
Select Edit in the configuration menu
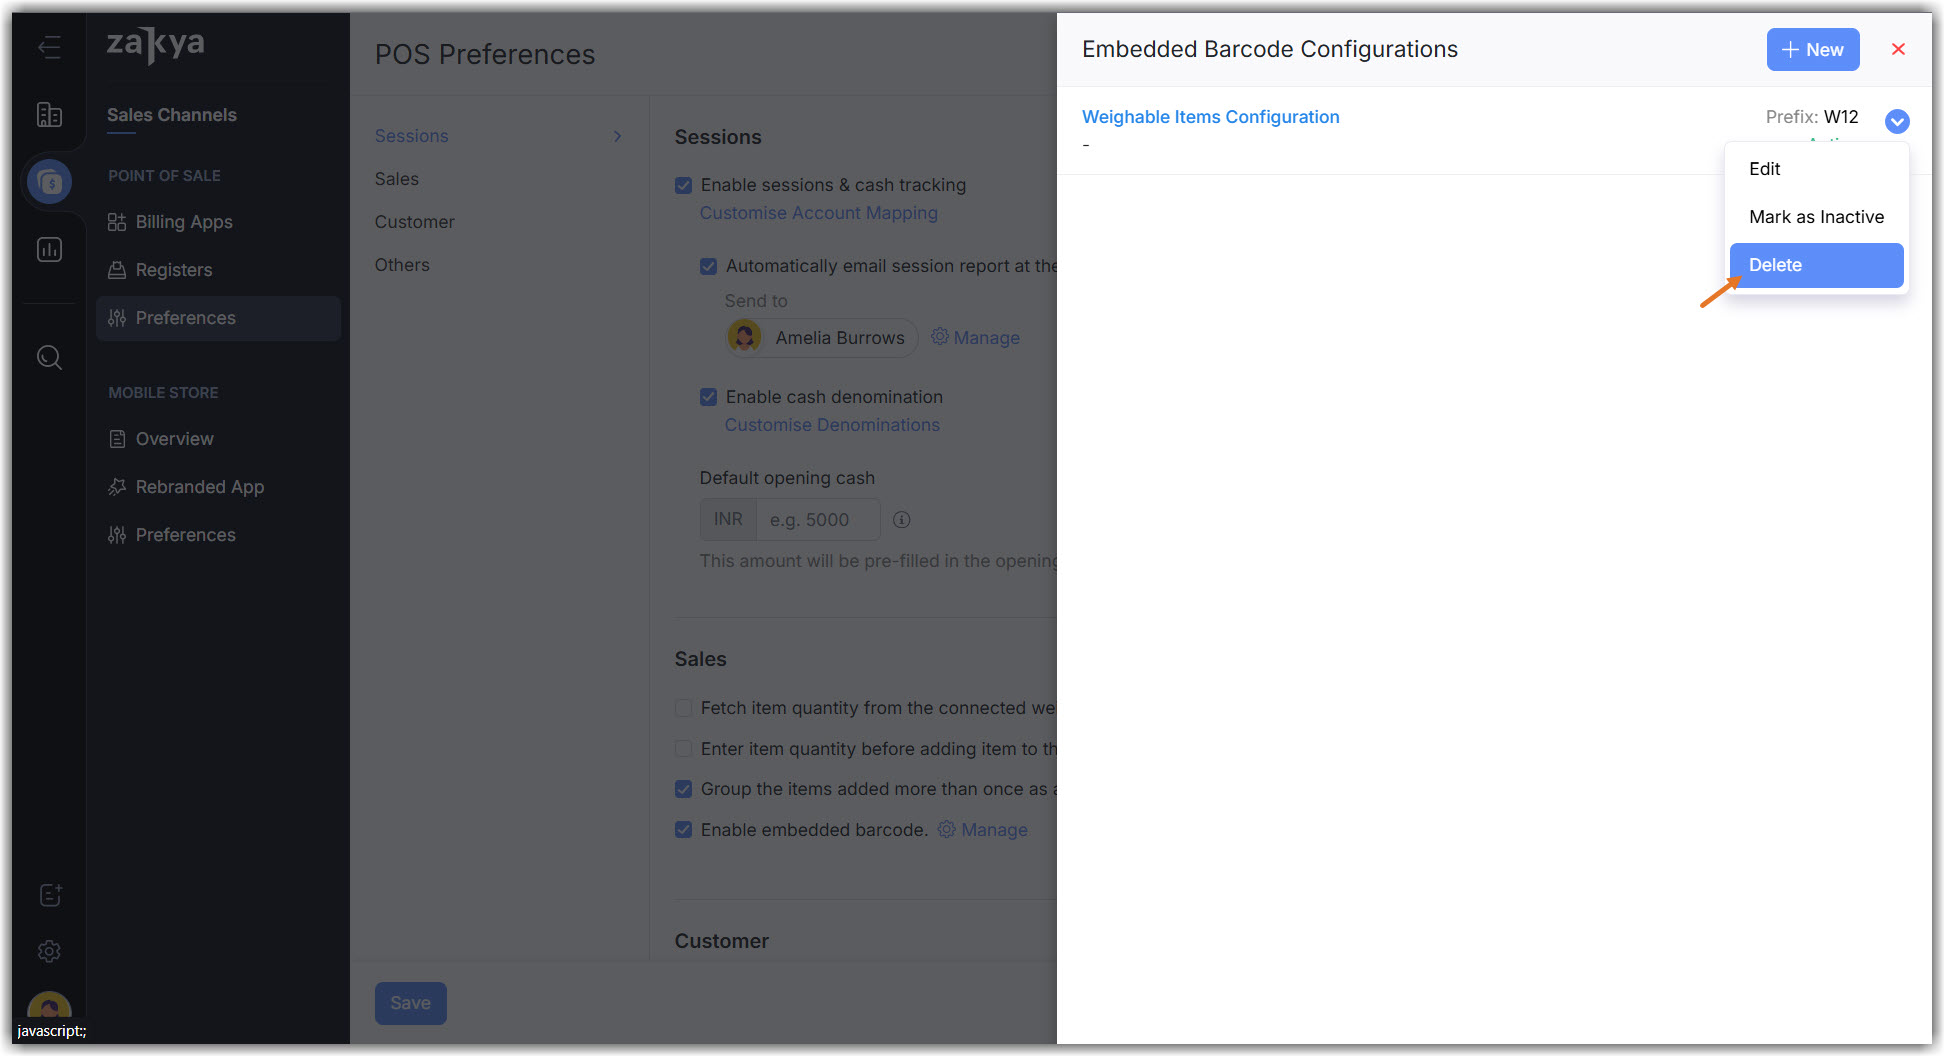(x=1765, y=169)
